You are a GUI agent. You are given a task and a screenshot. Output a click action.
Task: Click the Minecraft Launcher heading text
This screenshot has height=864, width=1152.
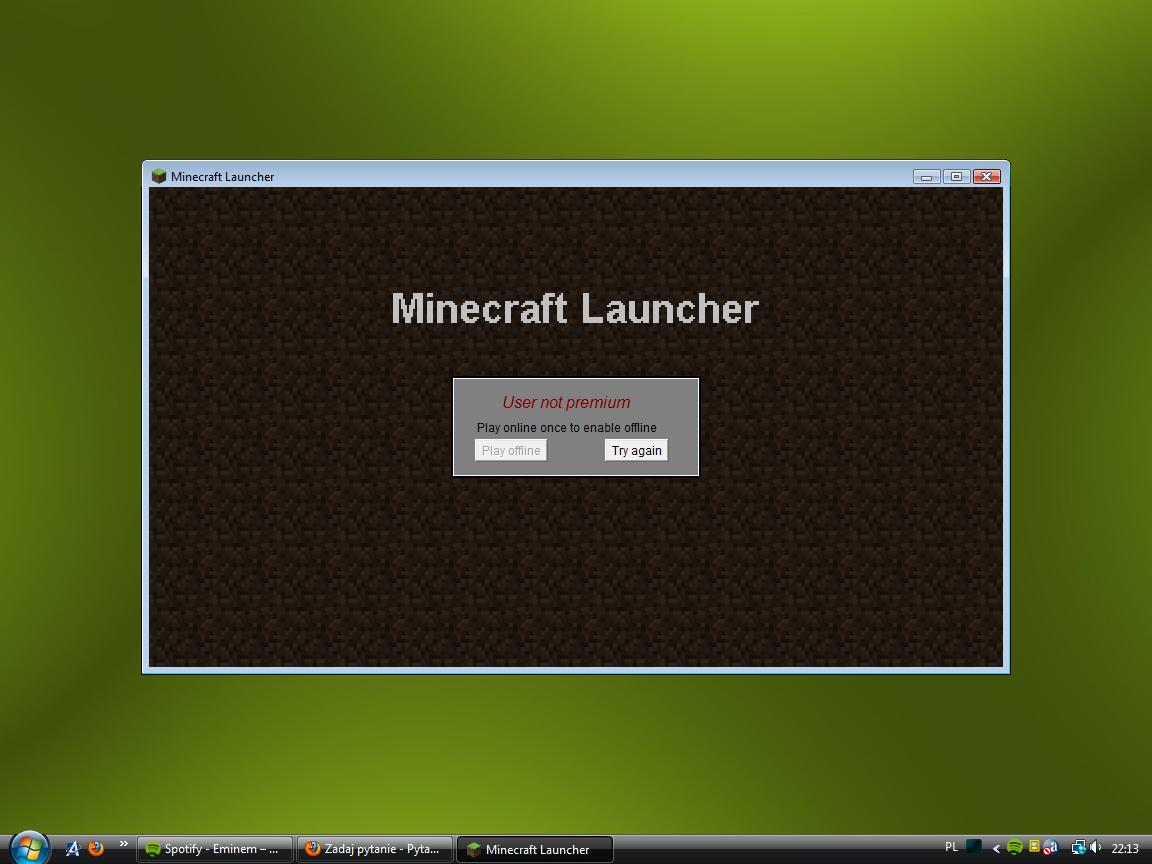click(x=575, y=309)
